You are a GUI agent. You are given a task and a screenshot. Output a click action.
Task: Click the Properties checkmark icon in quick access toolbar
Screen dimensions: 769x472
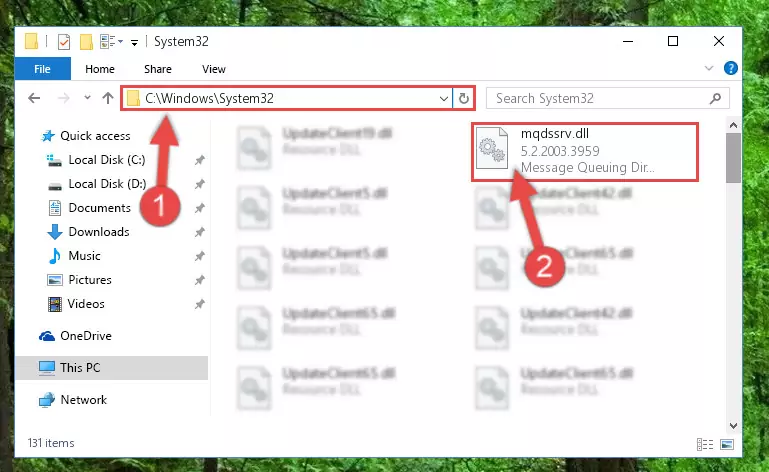(64, 42)
